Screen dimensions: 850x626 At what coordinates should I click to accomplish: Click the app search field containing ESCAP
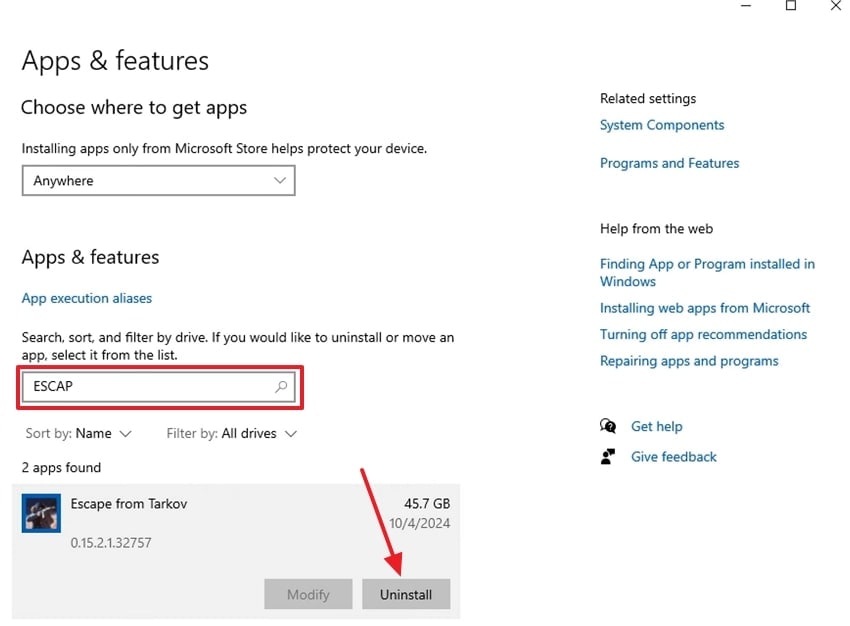tap(150, 386)
